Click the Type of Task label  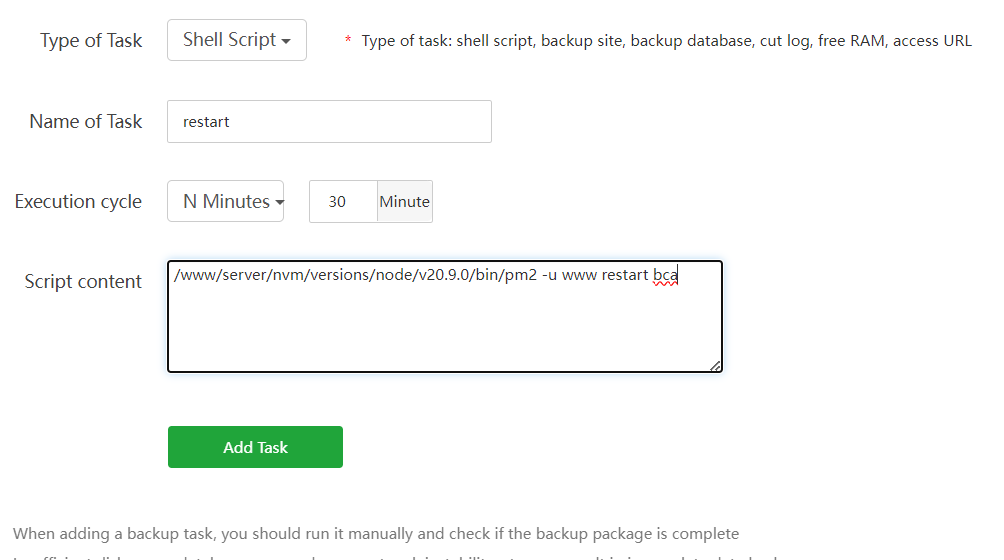pyautogui.click(x=91, y=41)
